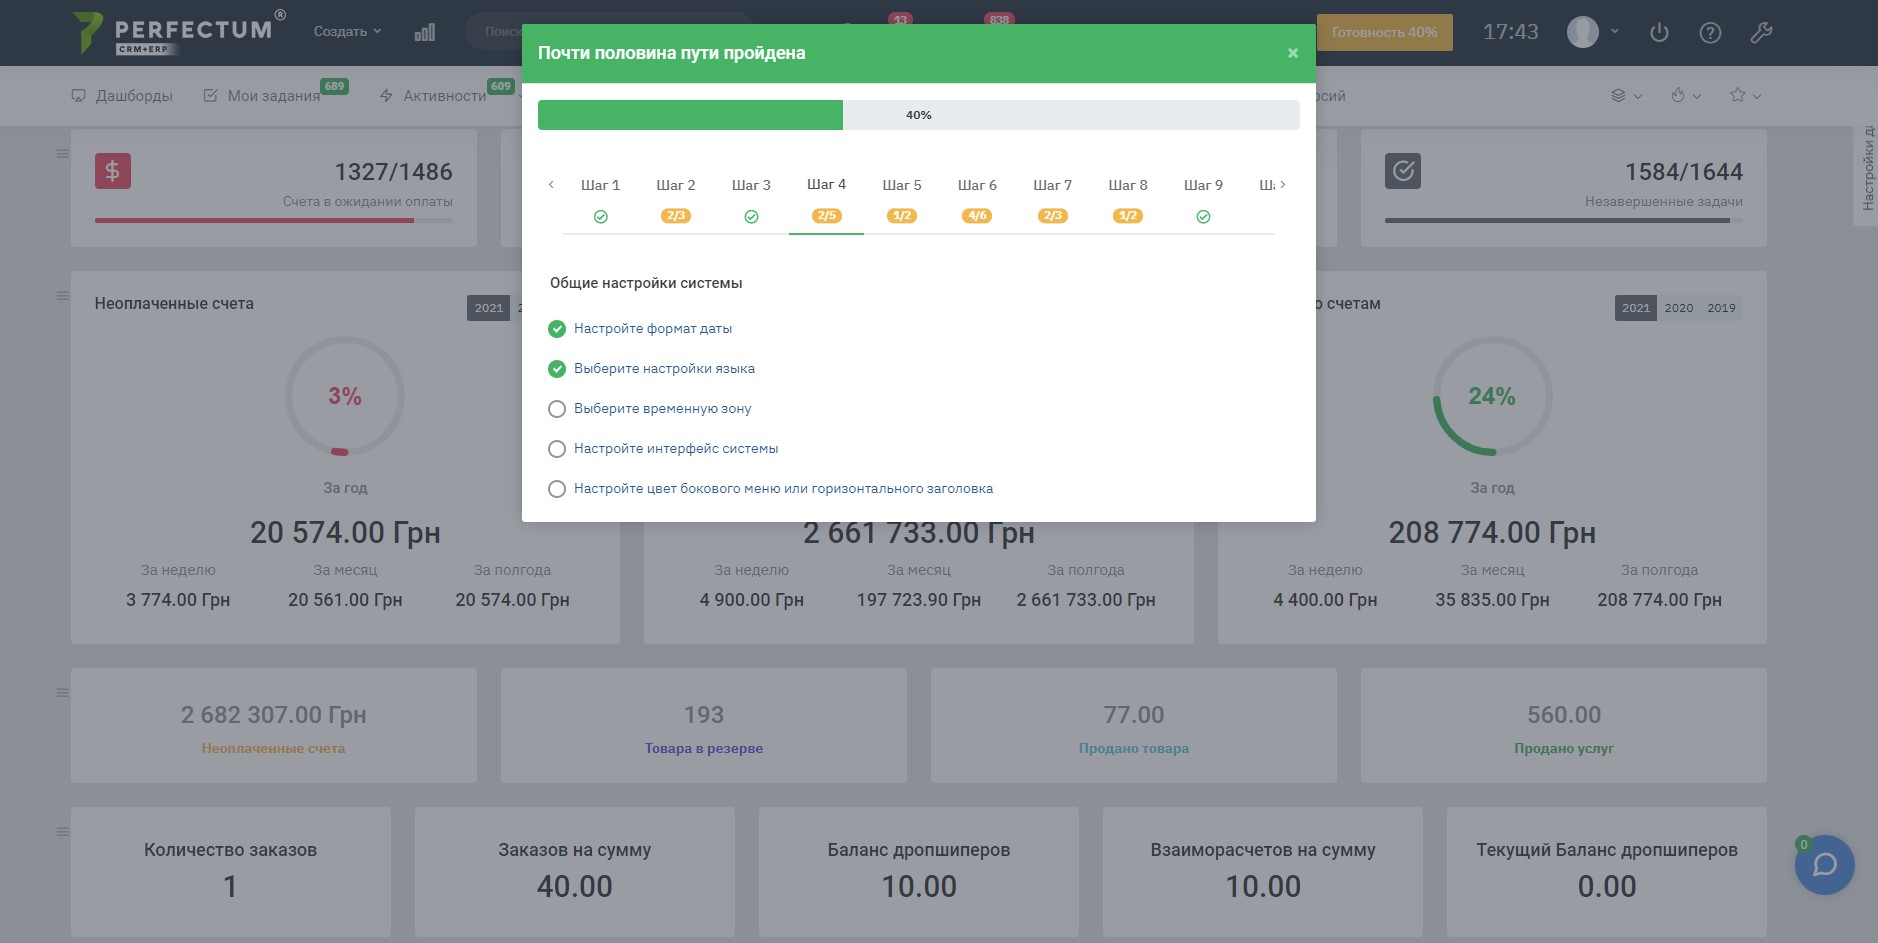1878x943 pixels.
Task: Click the 'Готовность 40%' button
Action: click(x=1384, y=32)
